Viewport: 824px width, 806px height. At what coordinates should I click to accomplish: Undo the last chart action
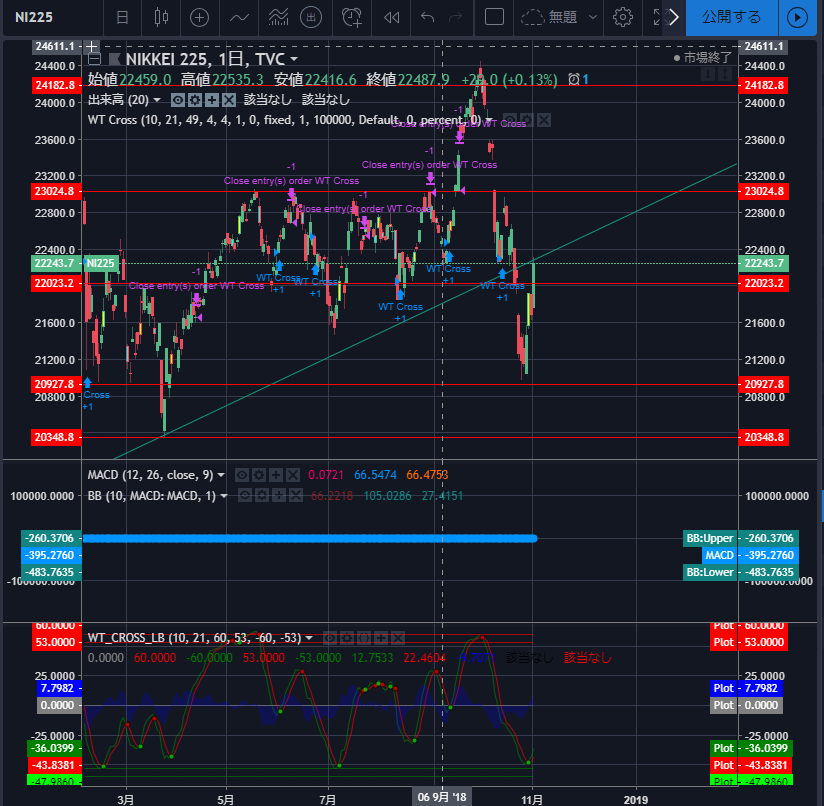[x=427, y=17]
